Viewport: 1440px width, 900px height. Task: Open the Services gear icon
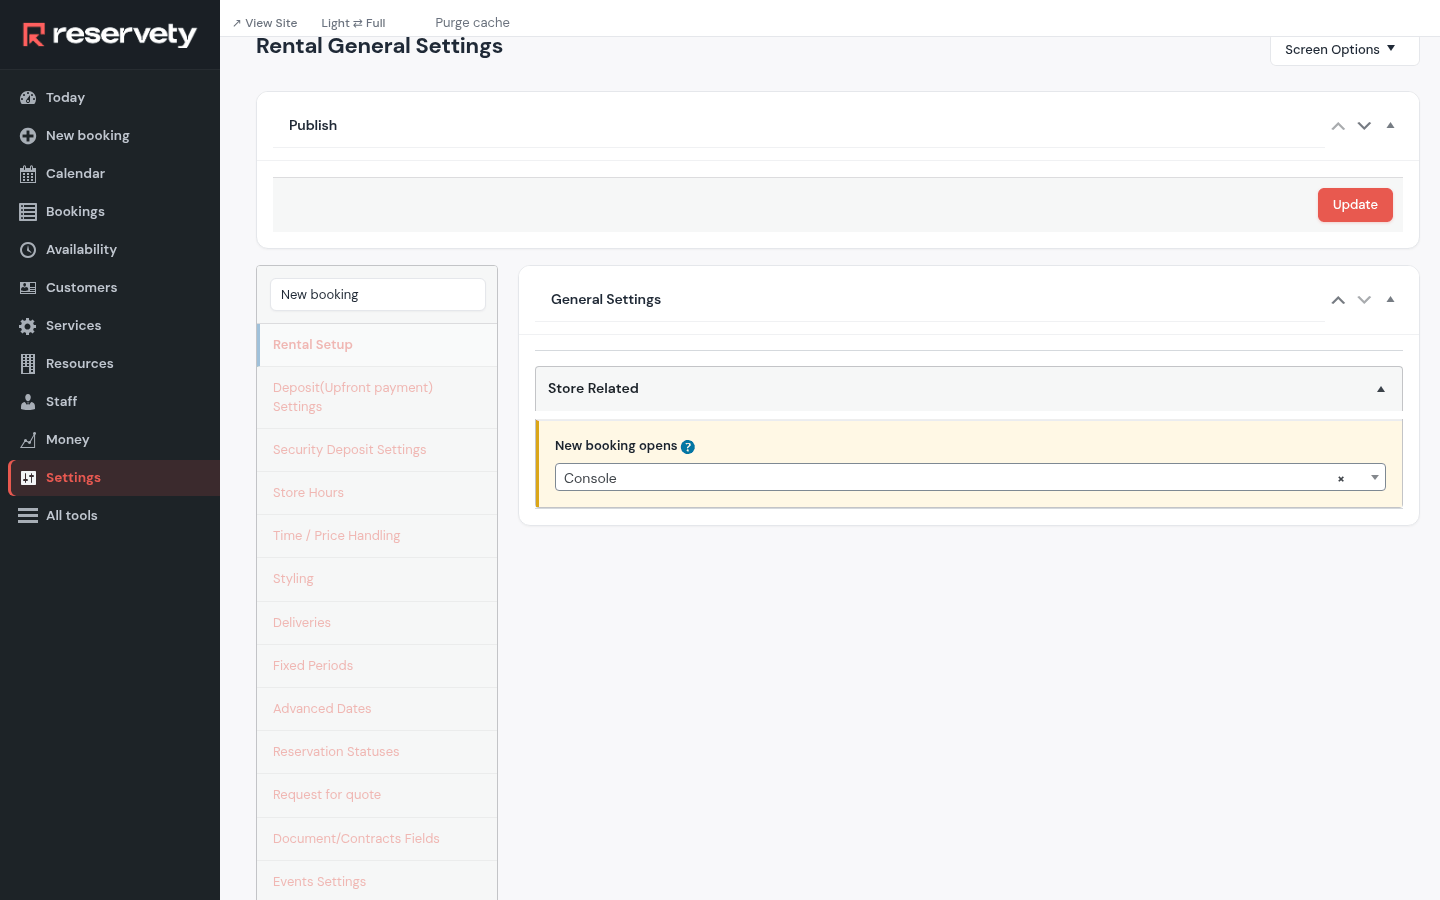pos(28,326)
